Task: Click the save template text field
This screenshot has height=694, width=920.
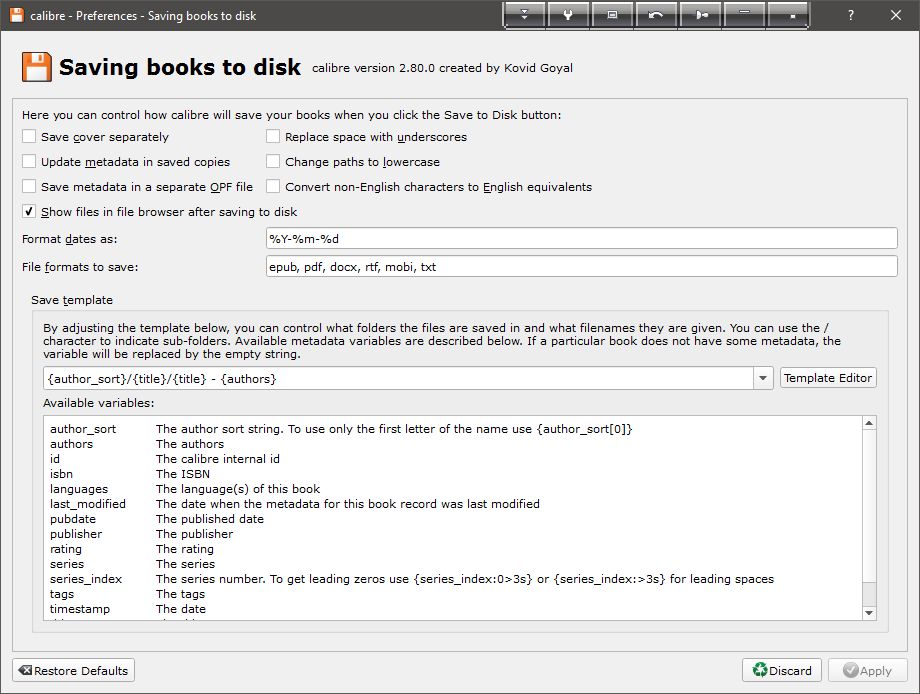Action: tap(398, 378)
